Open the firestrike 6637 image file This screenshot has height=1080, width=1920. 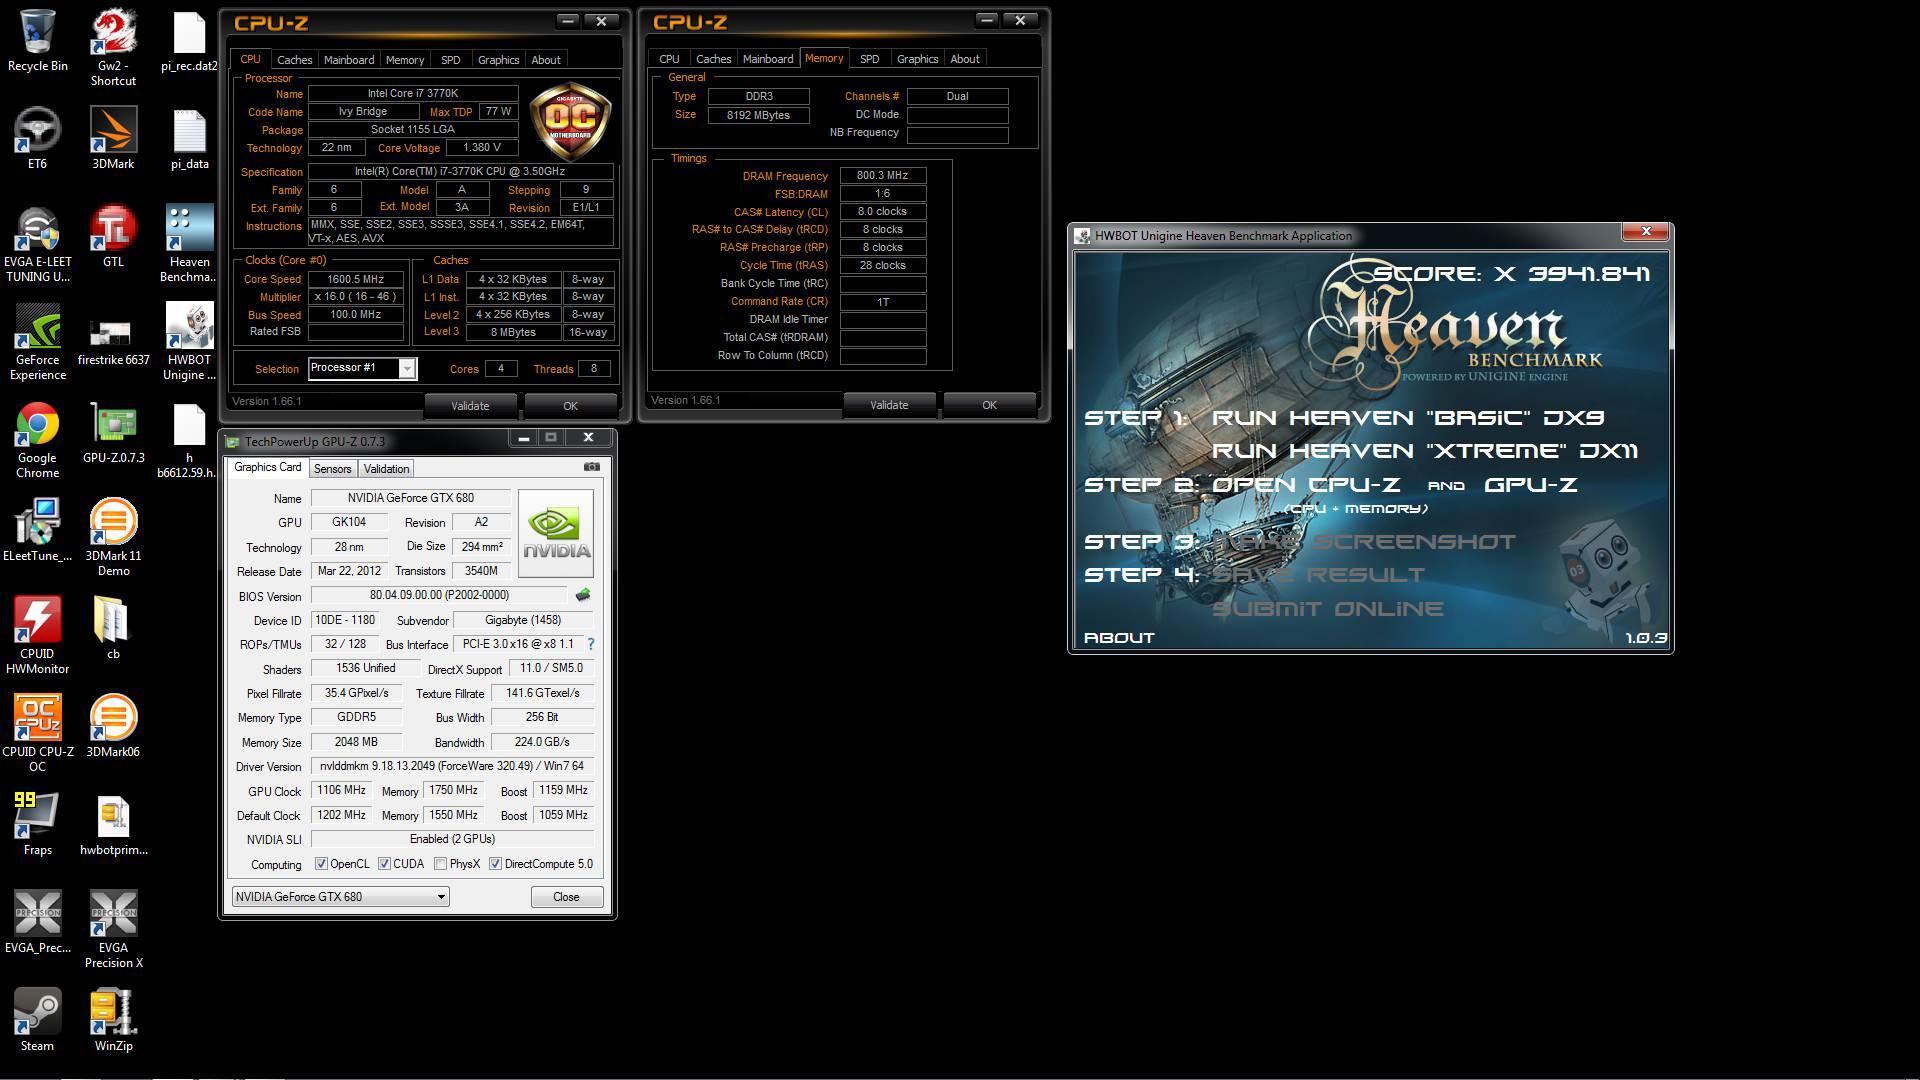point(113,342)
